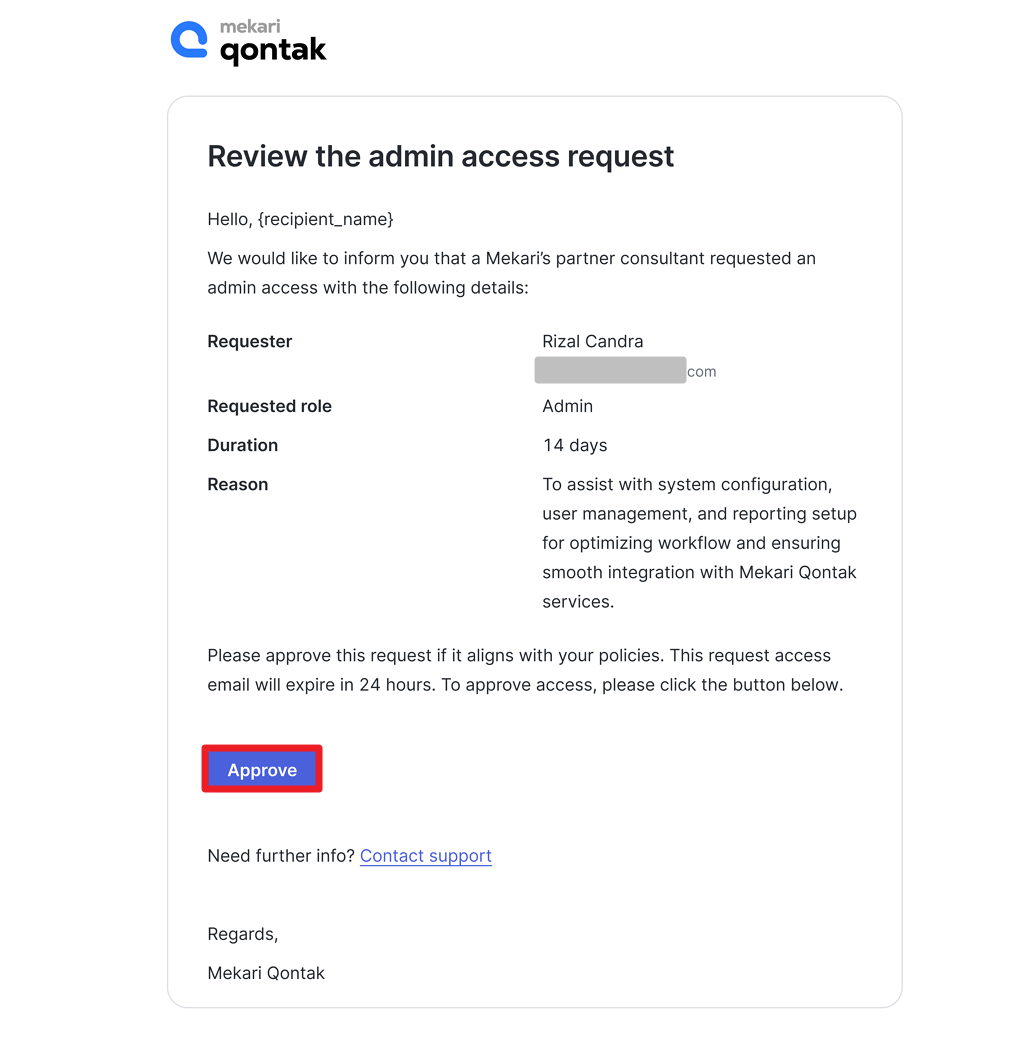Open the Contact support link
This screenshot has height=1041, width=1029.
[425, 856]
